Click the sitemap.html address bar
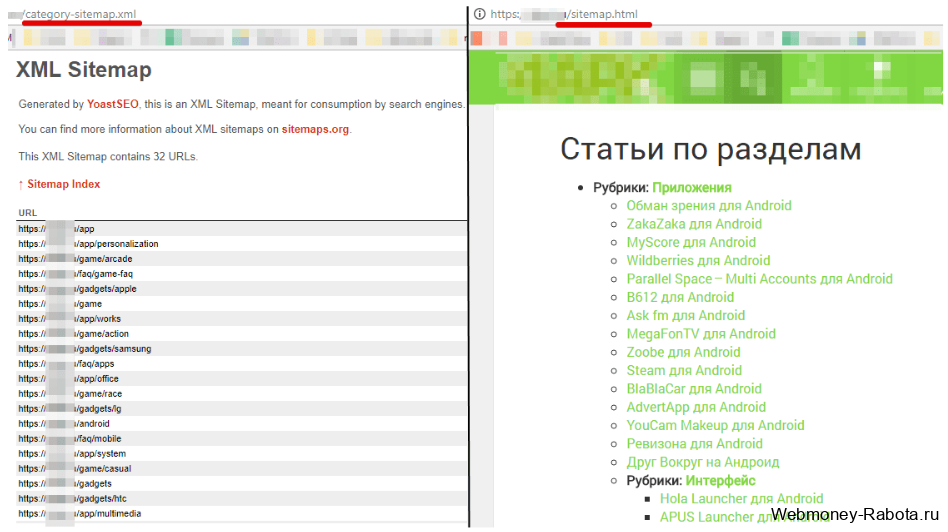This screenshot has width=948, height=532. click(563, 14)
